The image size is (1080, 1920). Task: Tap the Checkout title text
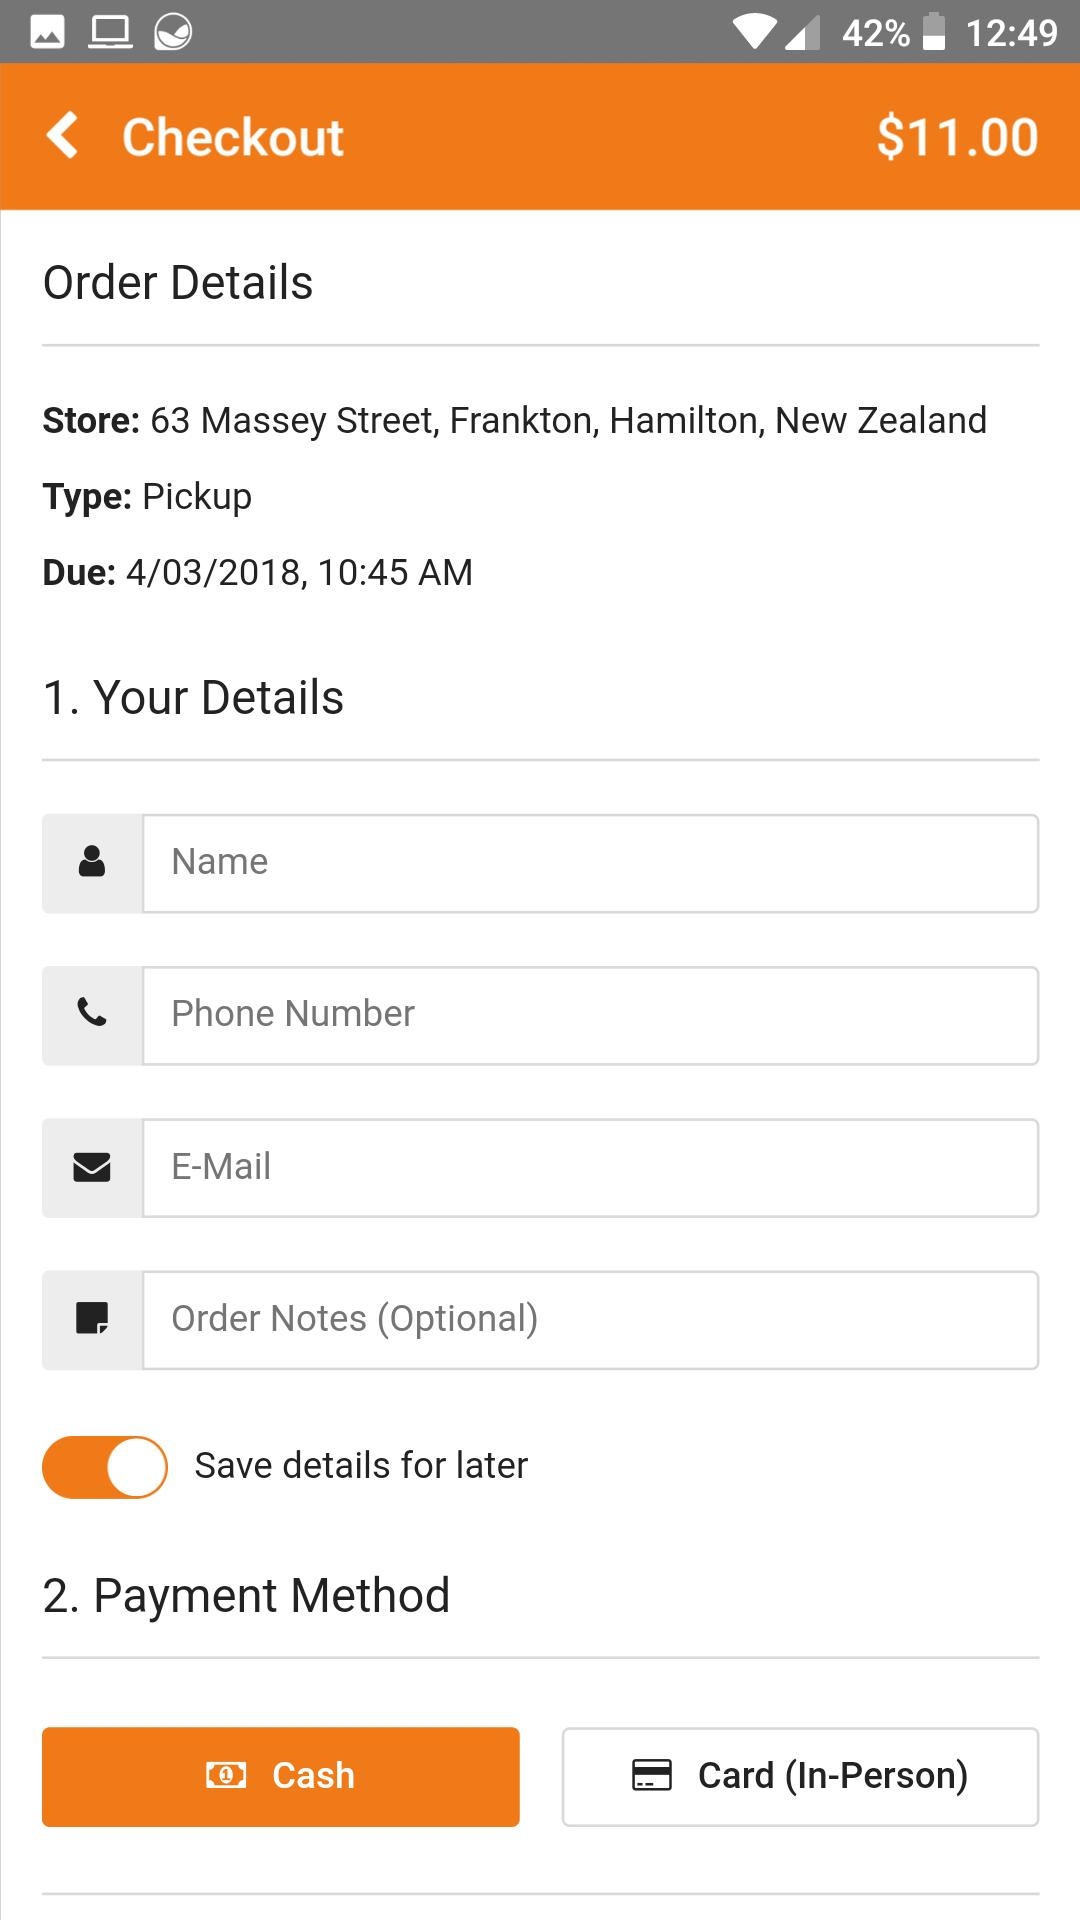pos(233,137)
